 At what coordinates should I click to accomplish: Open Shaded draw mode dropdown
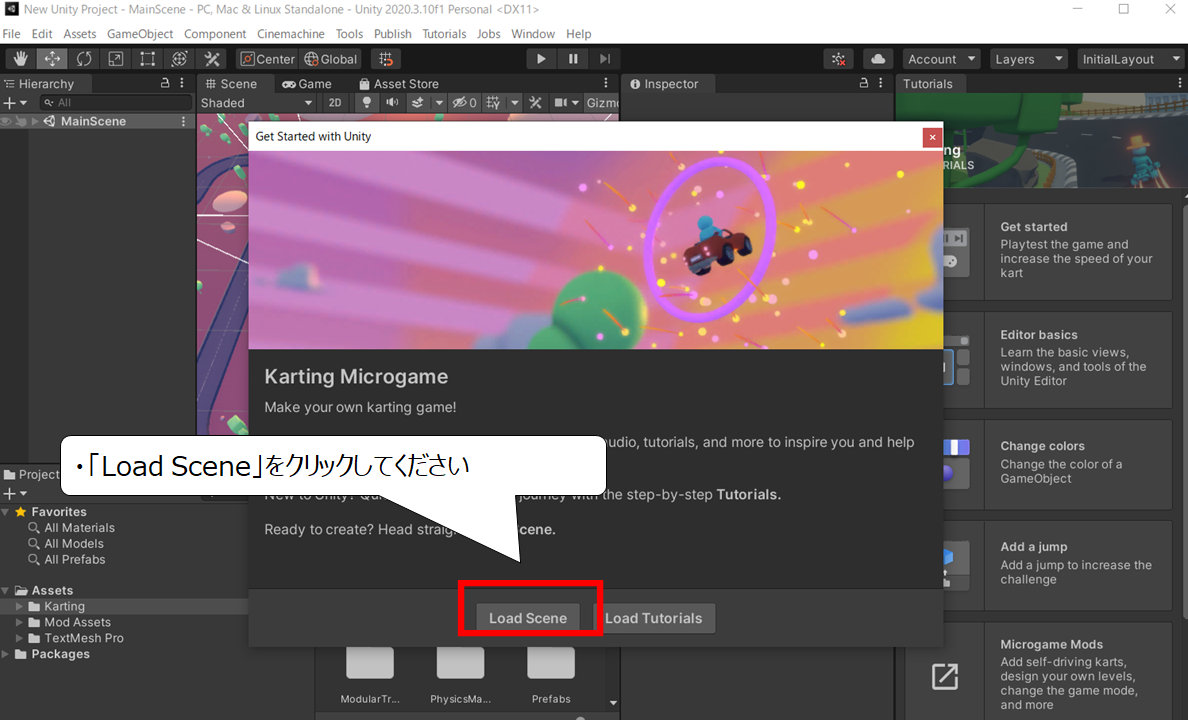tap(257, 103)
